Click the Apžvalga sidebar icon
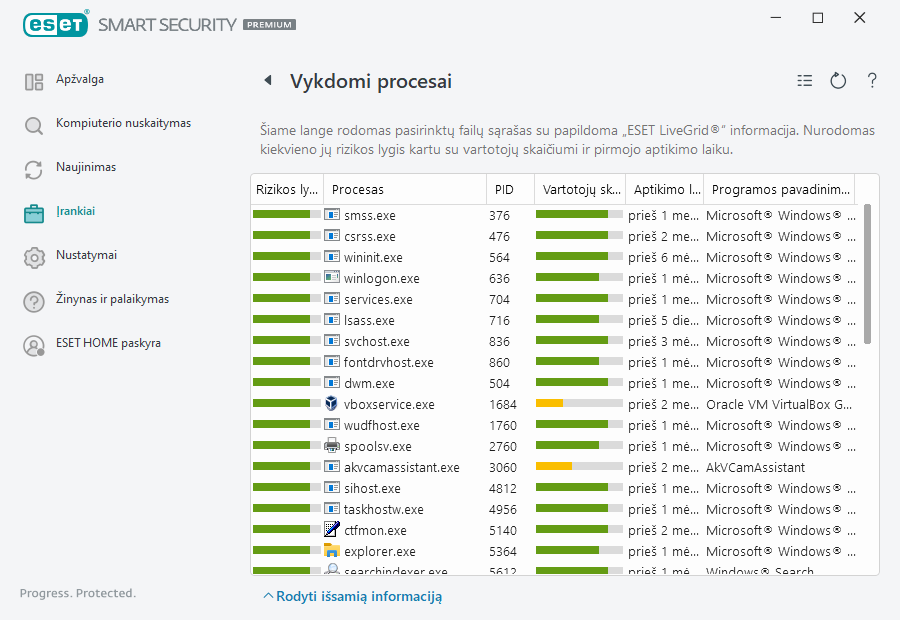The height and width of the screenshot is (620, 900). click(34, 81)
